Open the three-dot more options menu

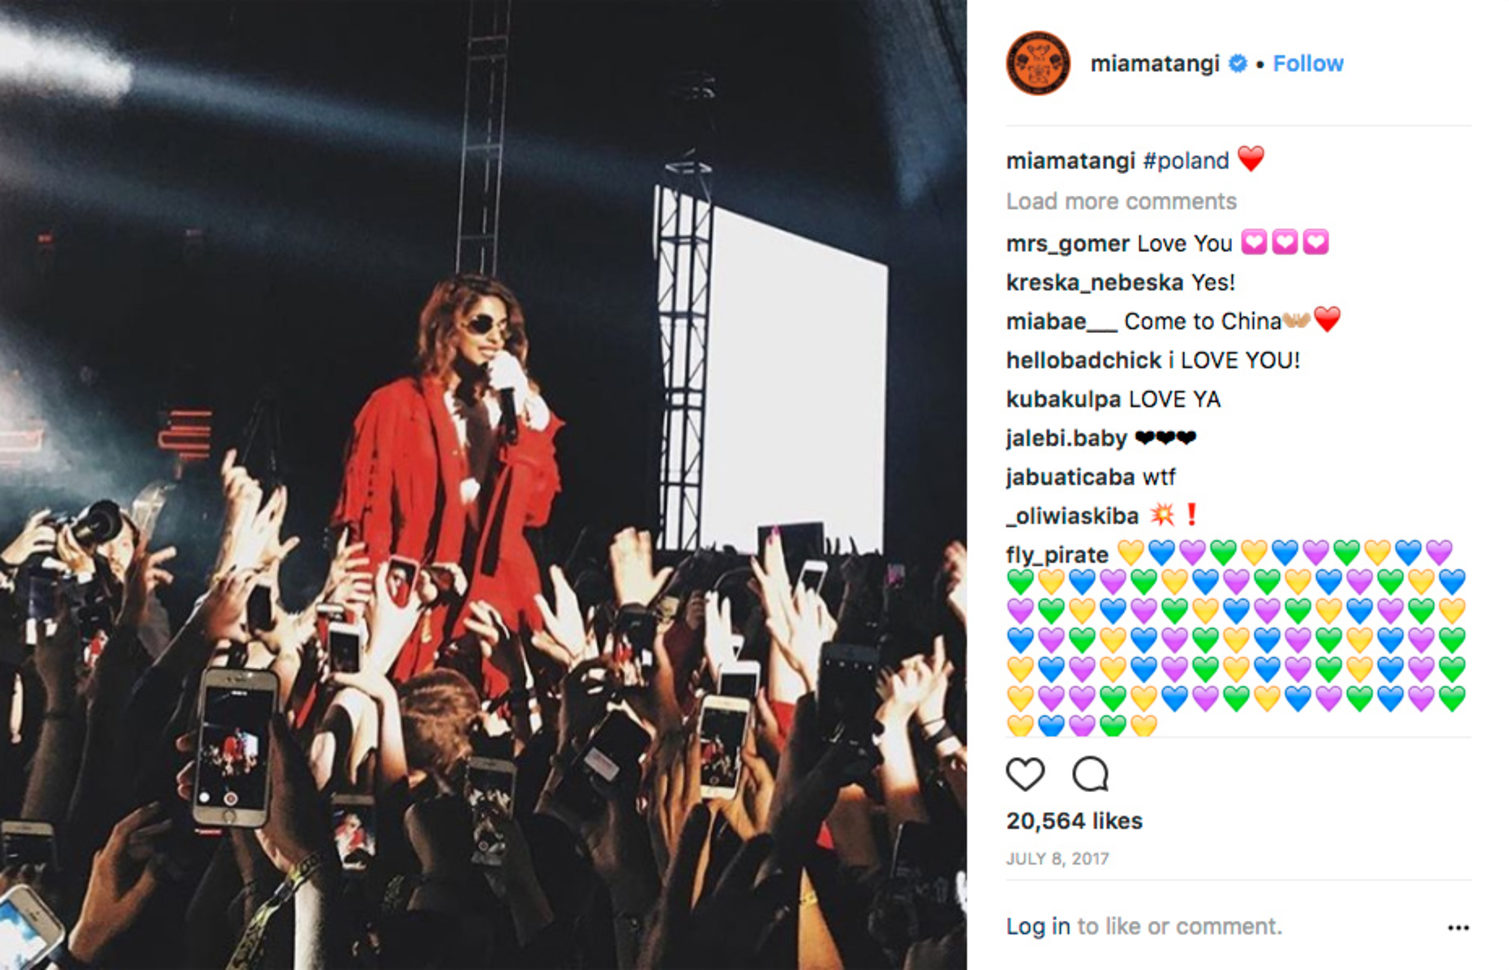pyautogui.click(x=1458, y=928)
